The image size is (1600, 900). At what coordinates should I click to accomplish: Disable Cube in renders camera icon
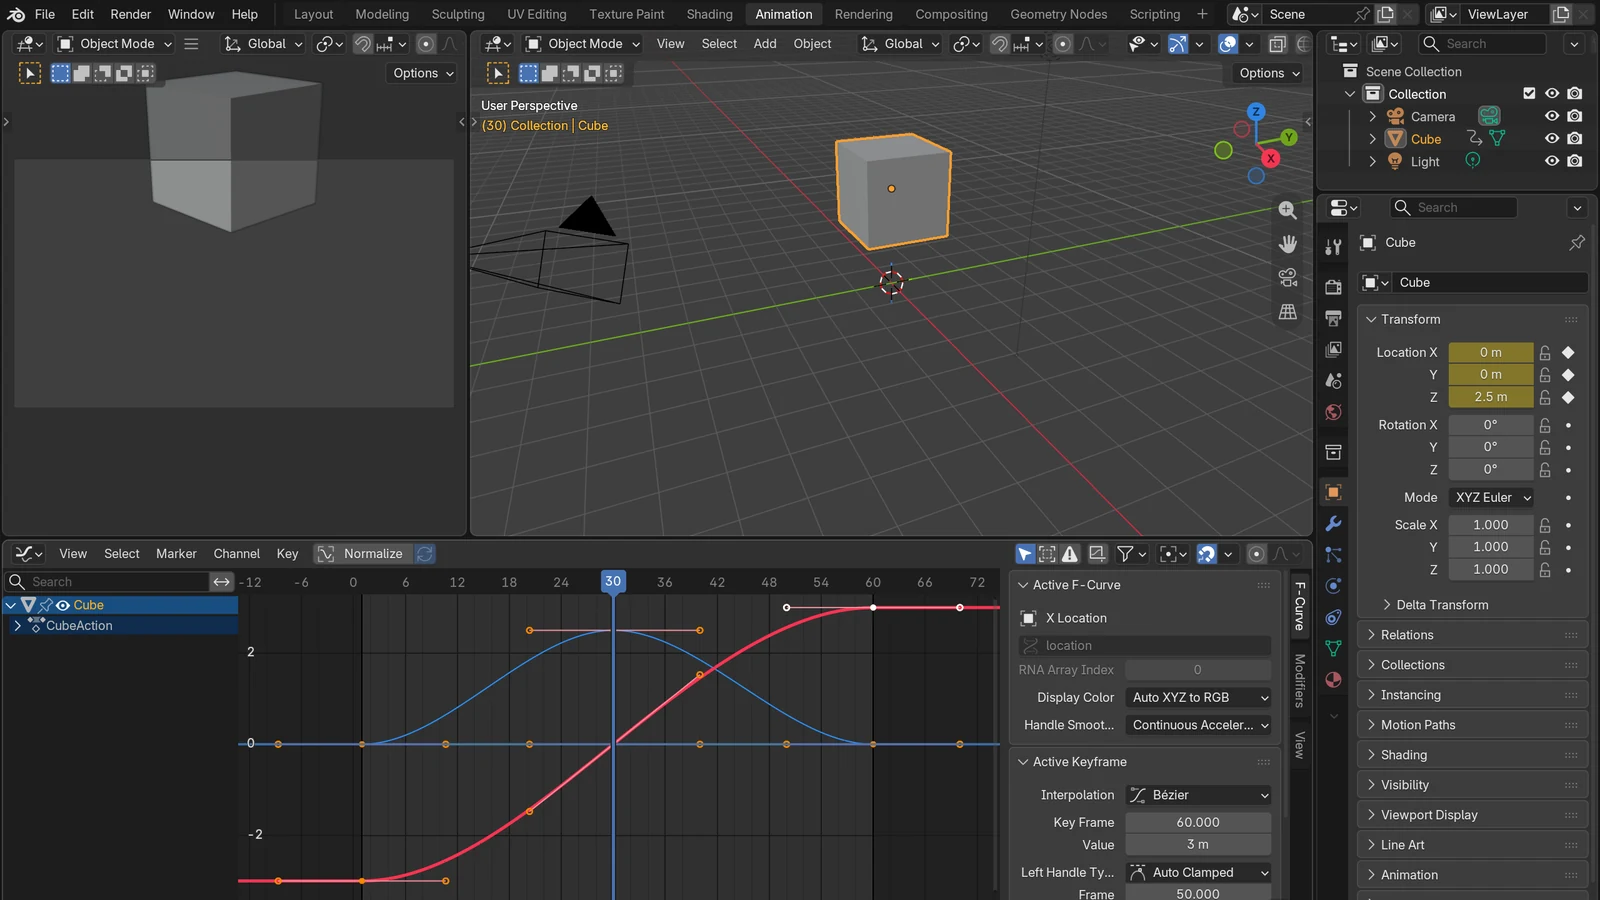(x=1575, y=139)
